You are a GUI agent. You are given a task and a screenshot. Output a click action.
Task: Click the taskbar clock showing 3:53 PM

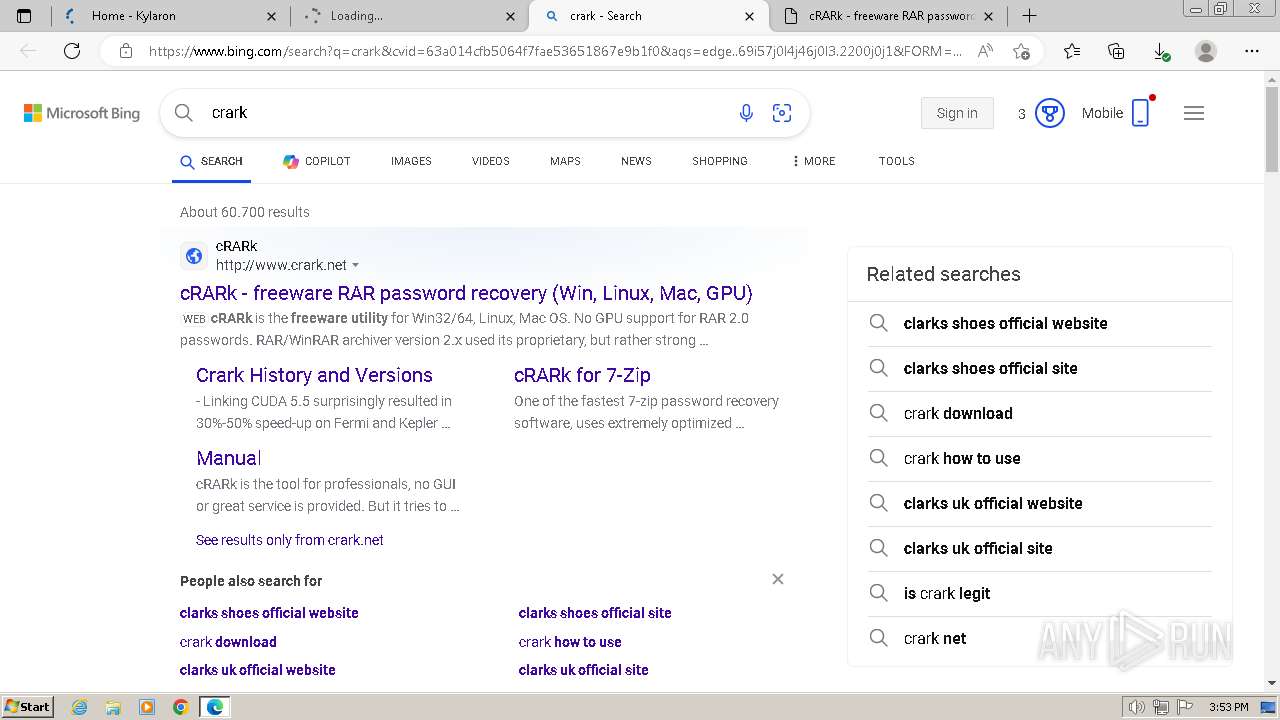point(1228,707)
